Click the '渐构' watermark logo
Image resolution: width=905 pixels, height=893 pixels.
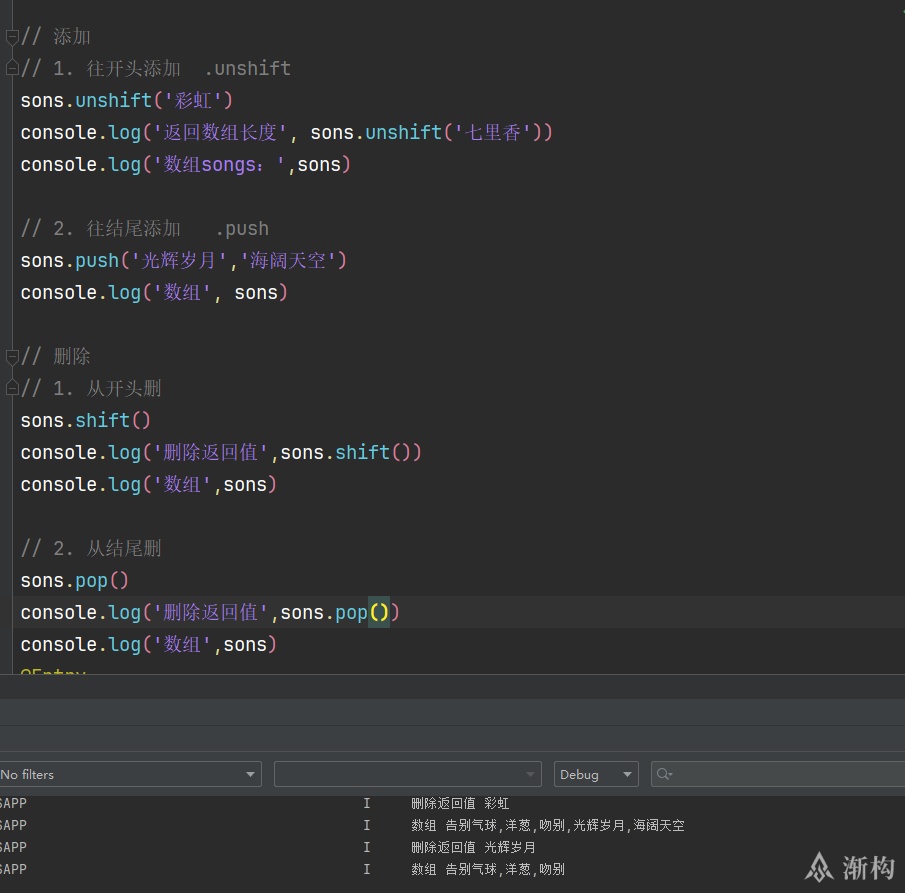click(x=850, y=867)
